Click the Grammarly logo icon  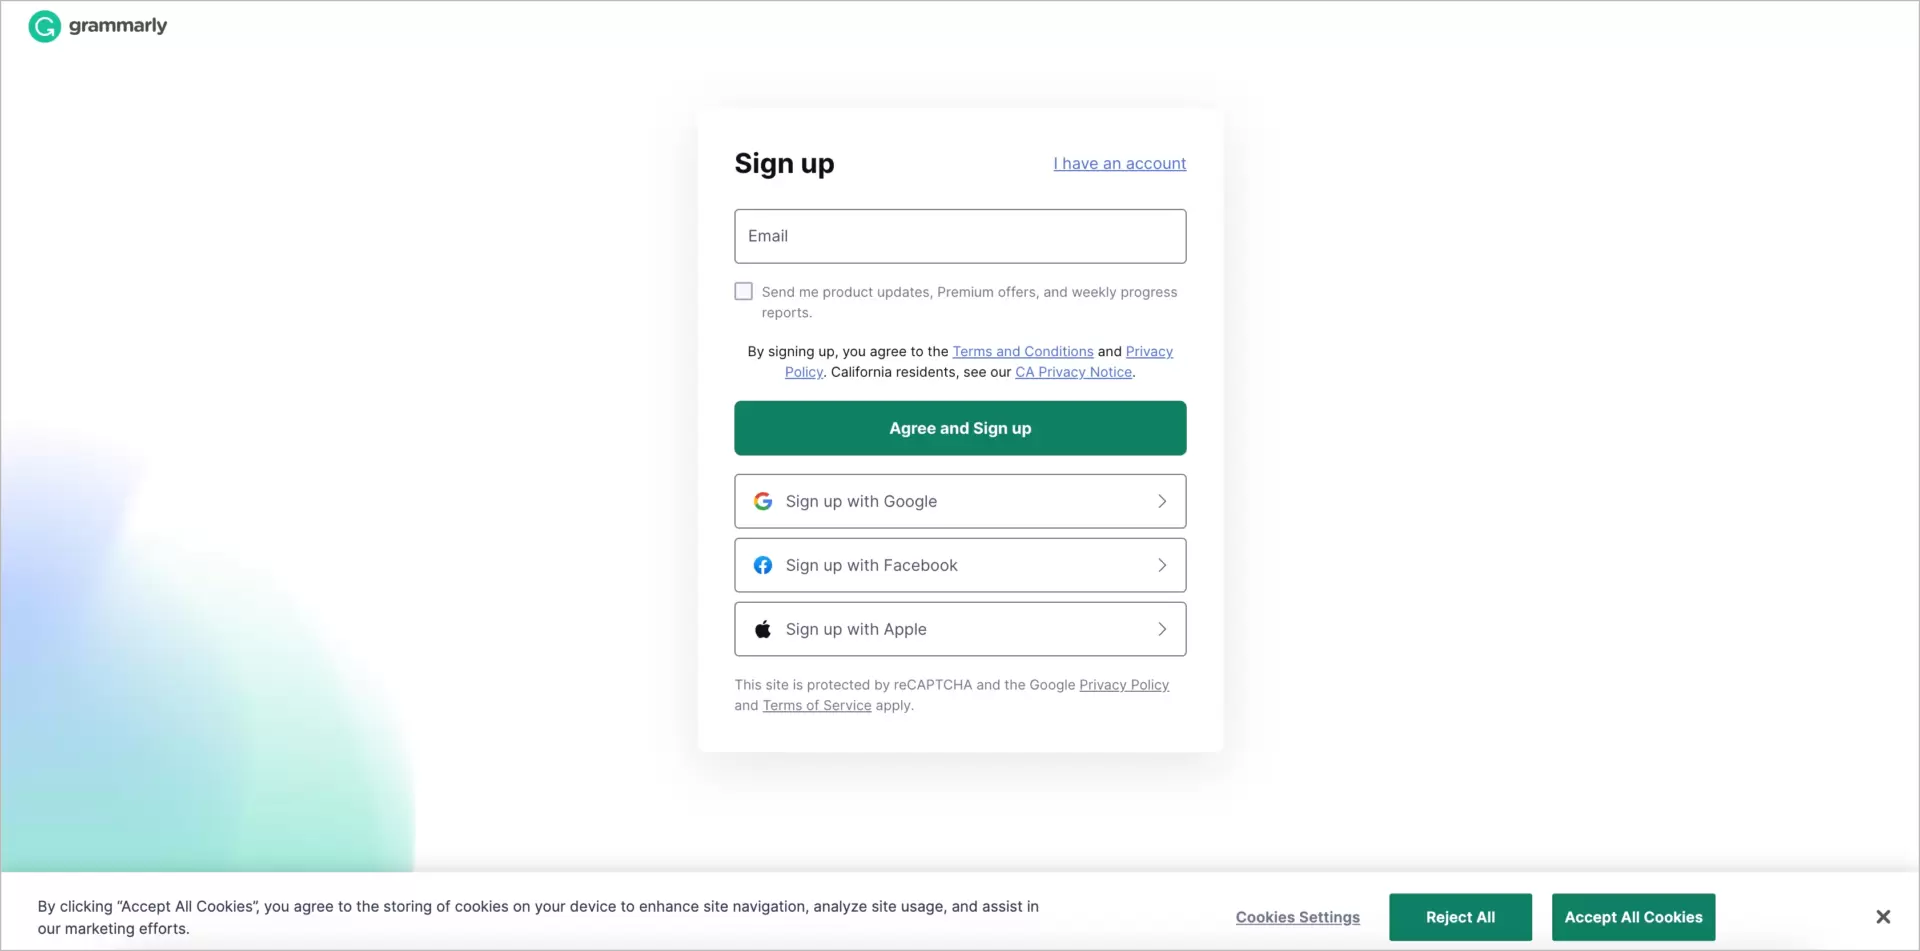(x=44, y=26)
